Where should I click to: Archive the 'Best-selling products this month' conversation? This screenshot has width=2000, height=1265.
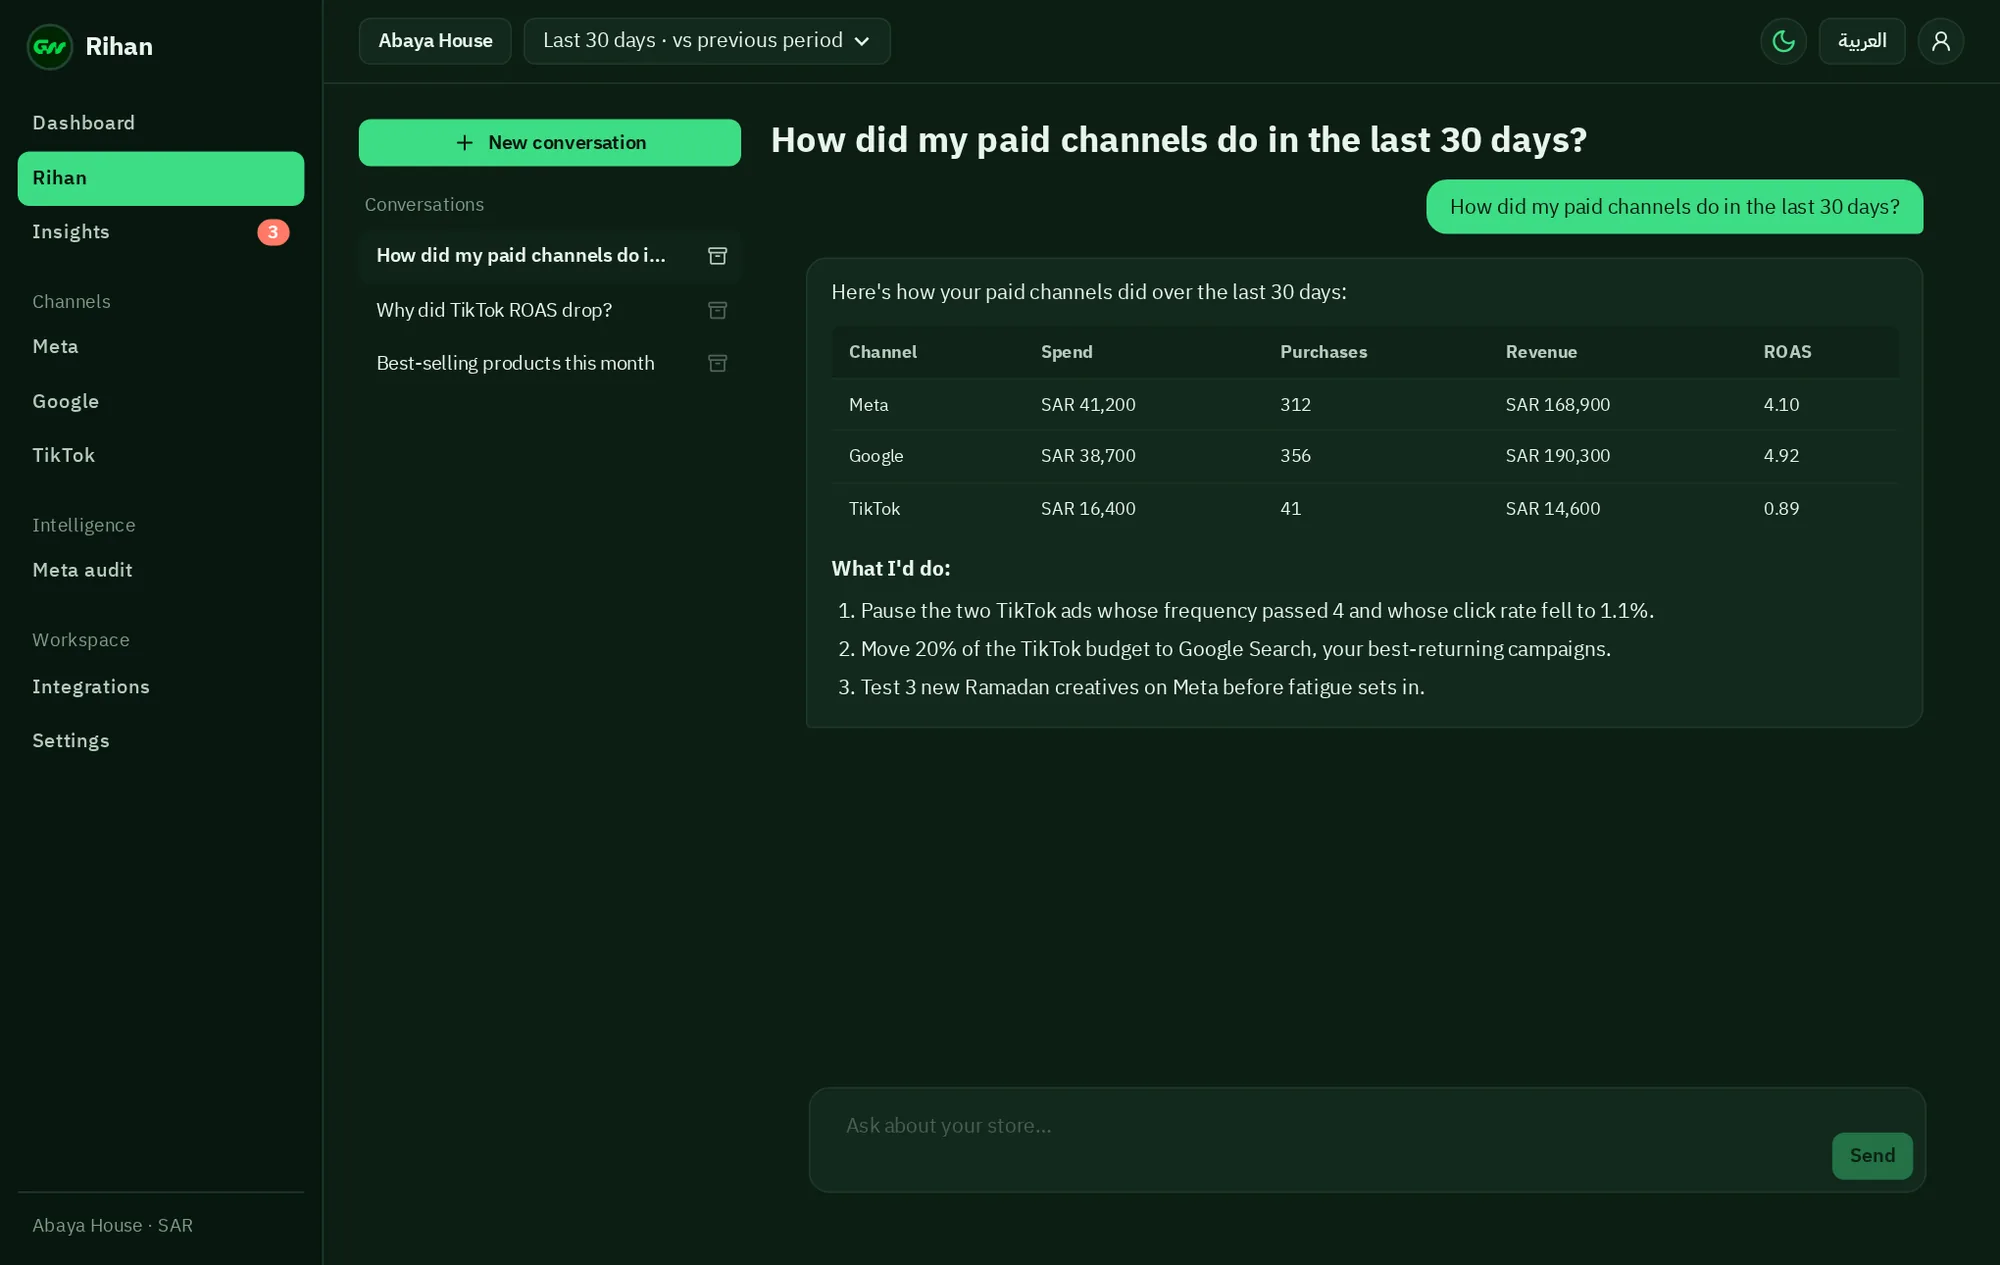(717, 363)
